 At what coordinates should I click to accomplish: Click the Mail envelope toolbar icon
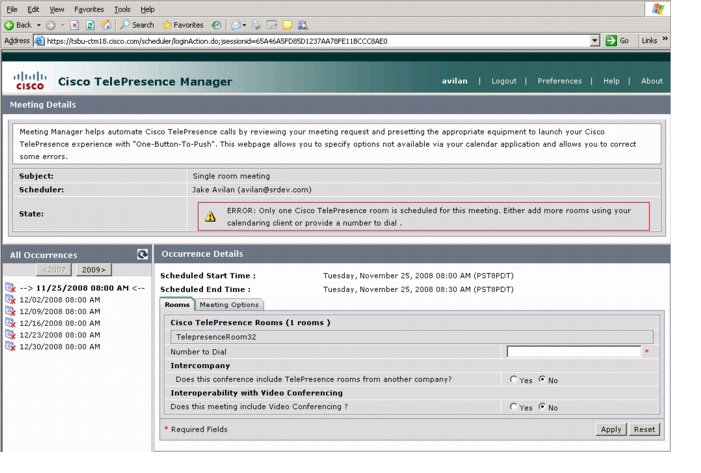tap(236, 25)
